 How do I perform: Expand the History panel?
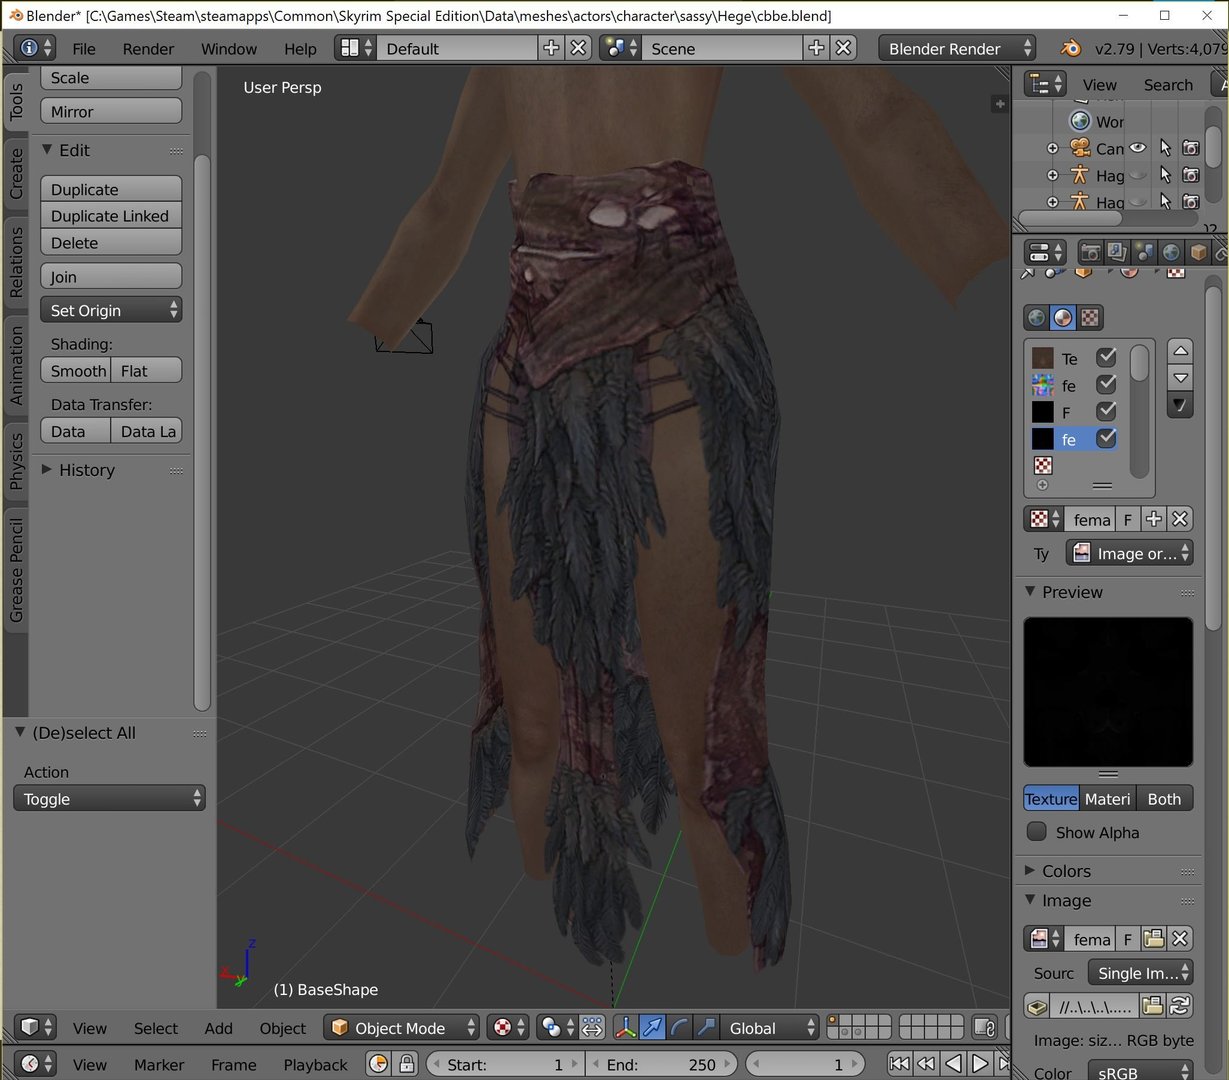click(x=47, y=469)
